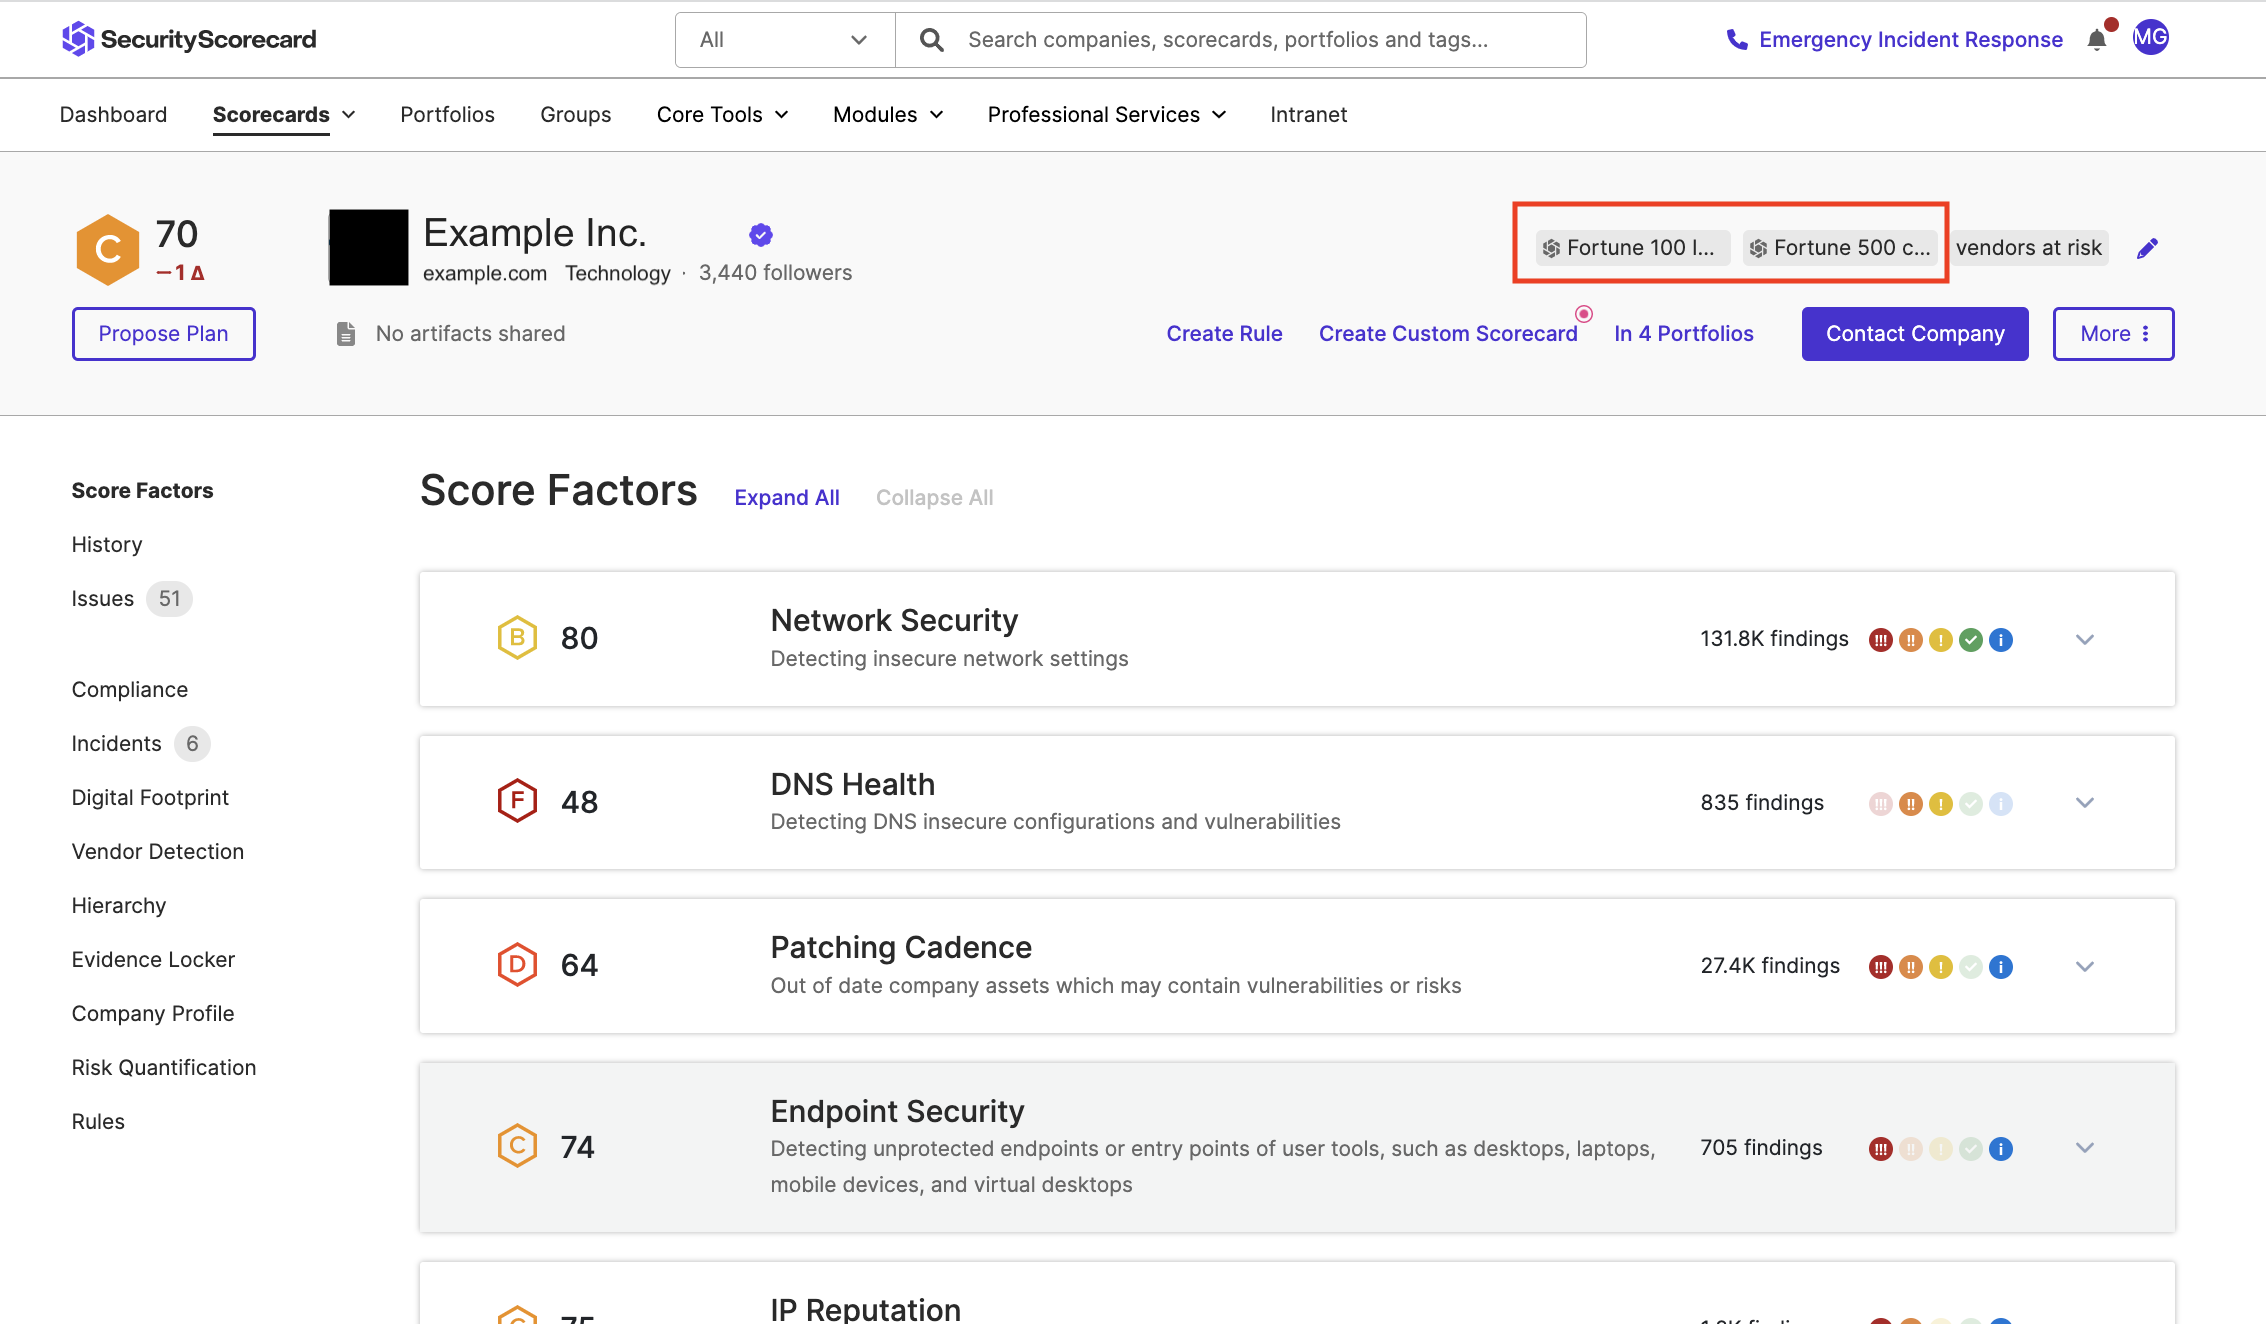Image resolution: width=2266 pixels, height=1324 pixels.
Task: Select Compliance in the sidebar
Action: (x=130, y=690)
